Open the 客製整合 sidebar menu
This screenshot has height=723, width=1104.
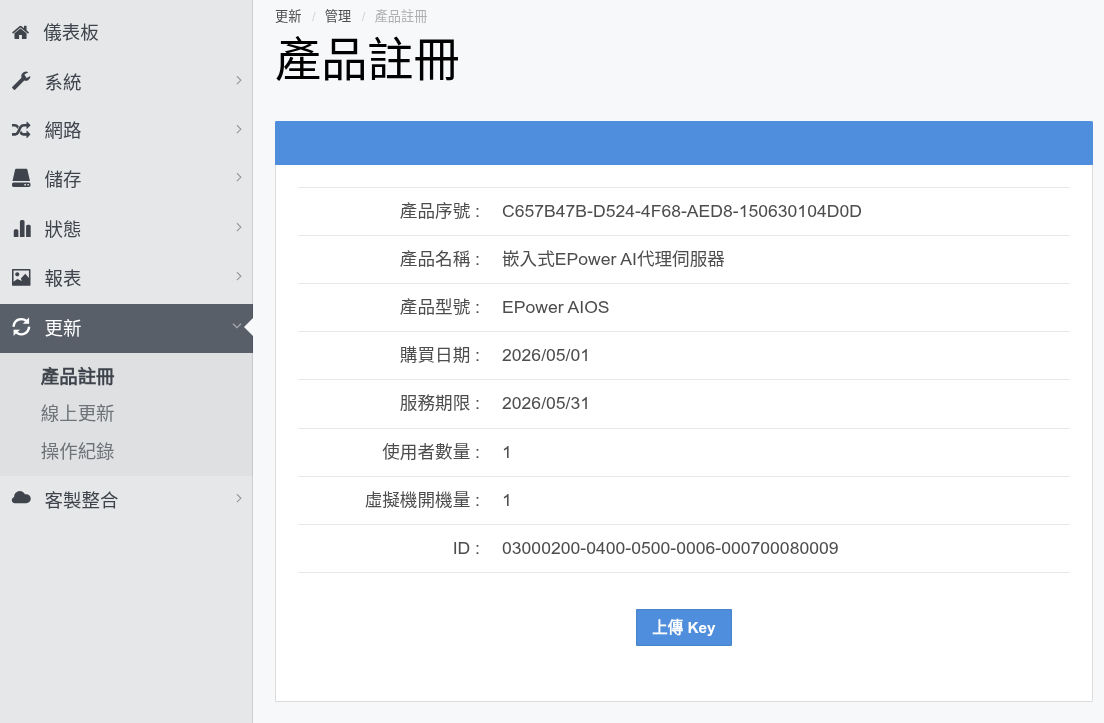click(x=126, y=500)
